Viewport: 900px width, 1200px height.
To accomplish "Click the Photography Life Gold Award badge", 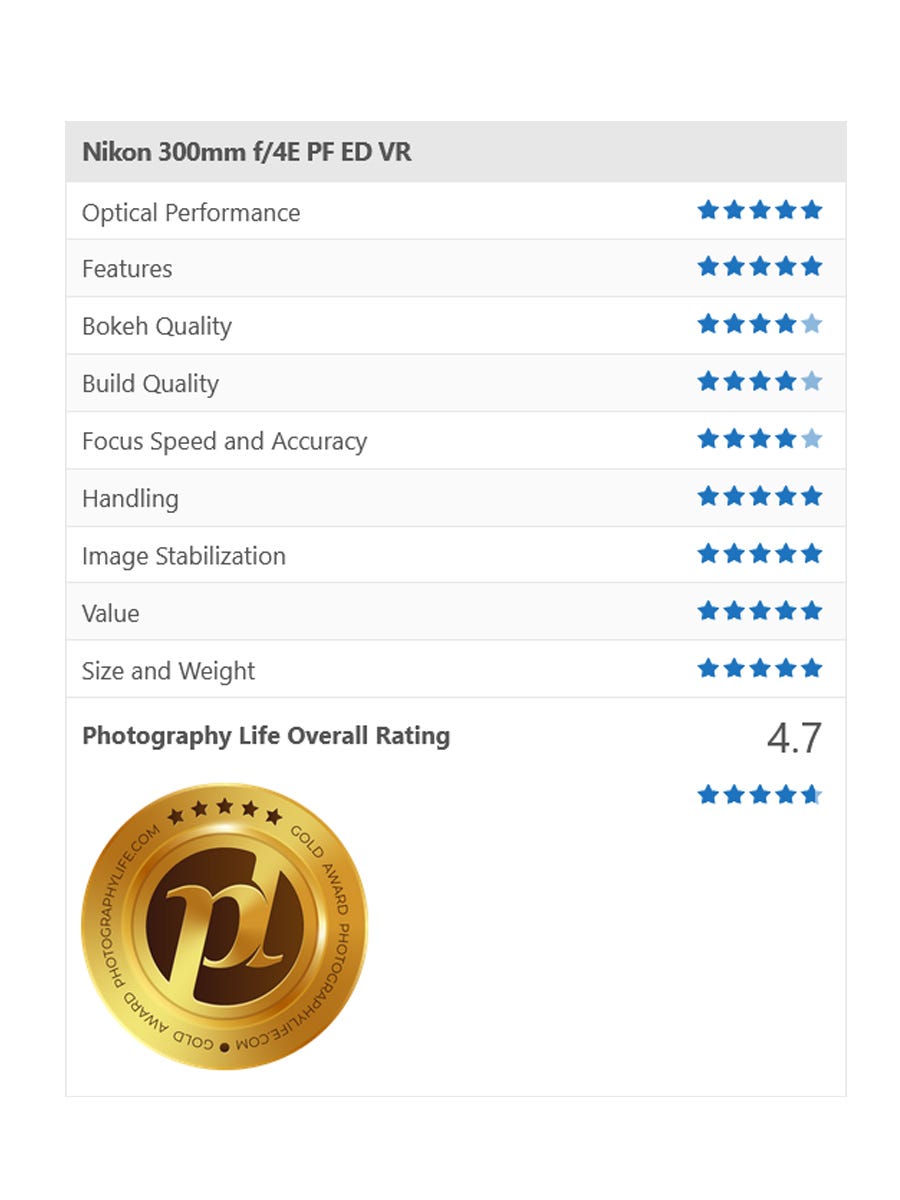I will 224,926.
